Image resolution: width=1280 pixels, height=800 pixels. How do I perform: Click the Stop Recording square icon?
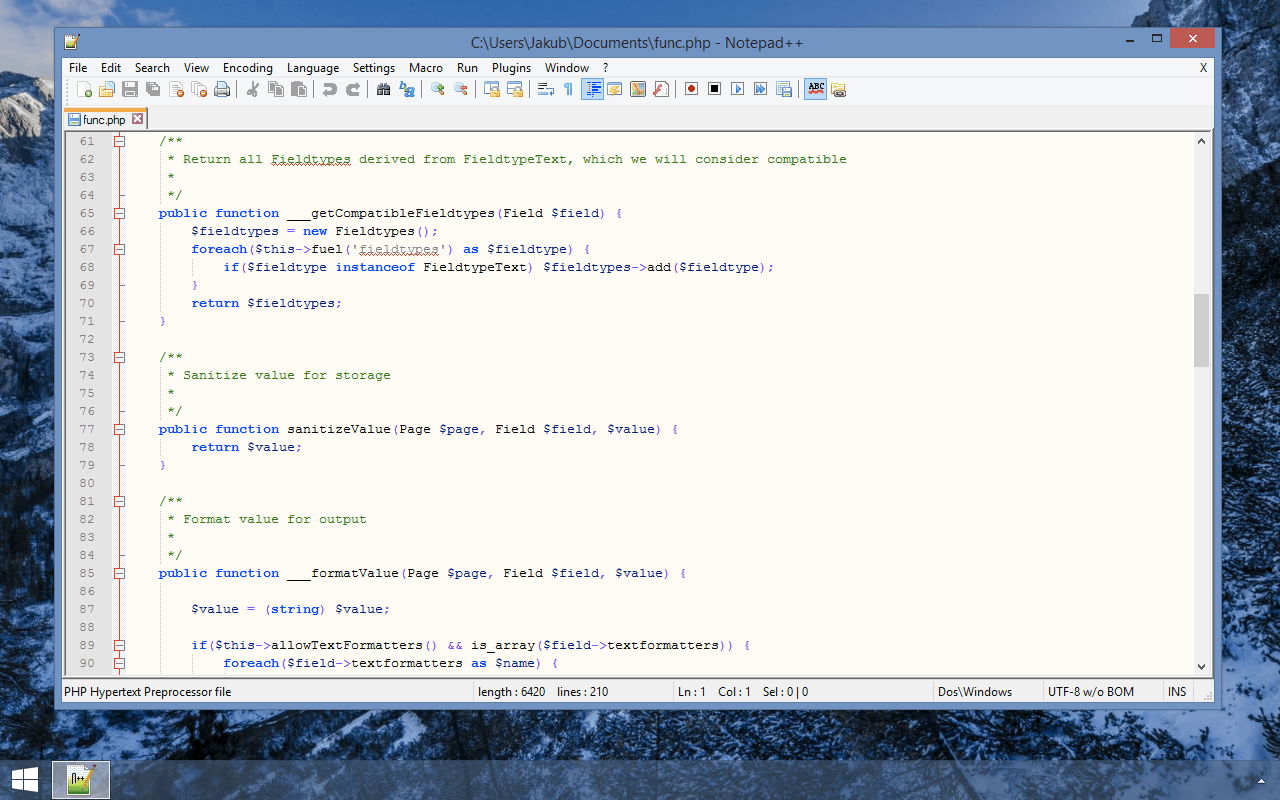point(714,89)
